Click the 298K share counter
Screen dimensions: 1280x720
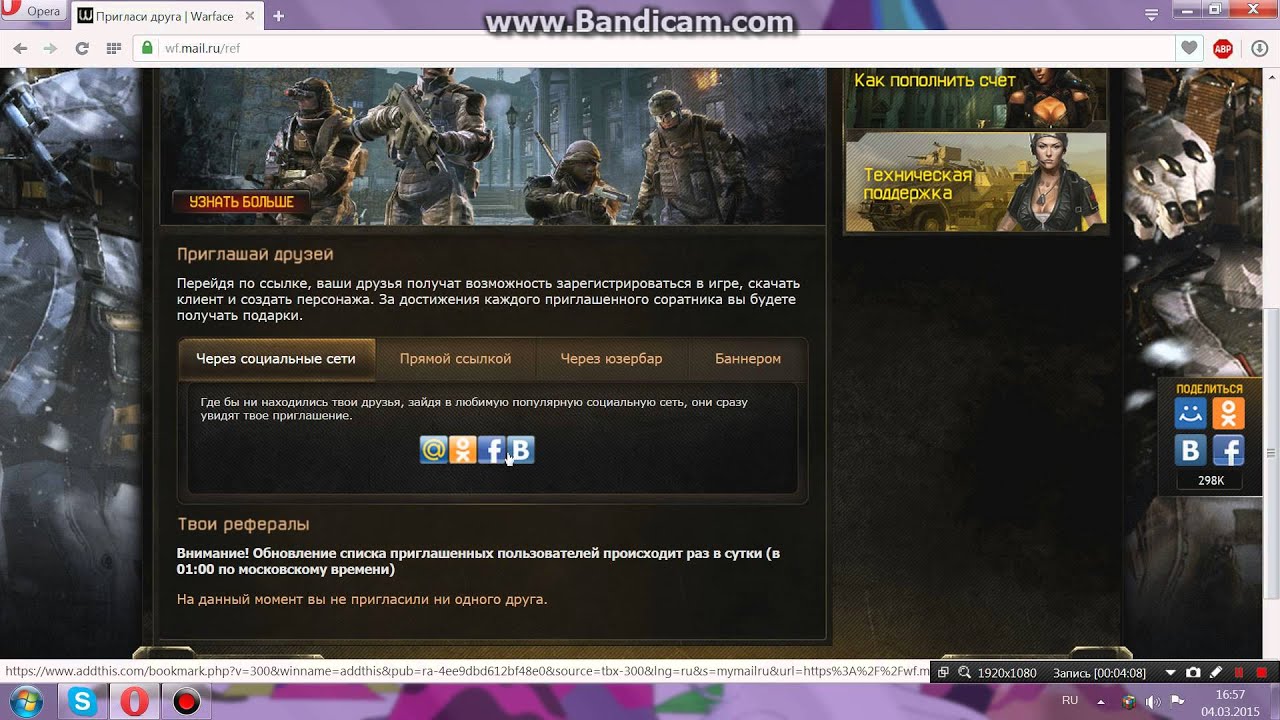tap(1211, 481)
